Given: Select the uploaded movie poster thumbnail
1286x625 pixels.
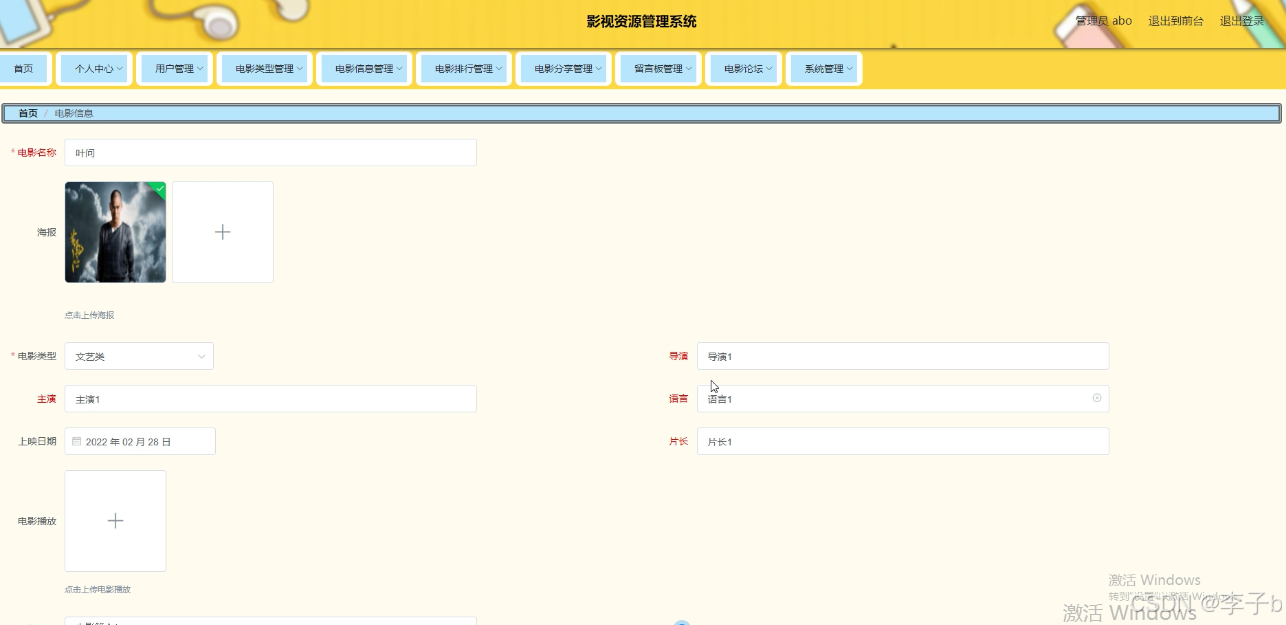Looking at the screenshot, I should point(115,232).
